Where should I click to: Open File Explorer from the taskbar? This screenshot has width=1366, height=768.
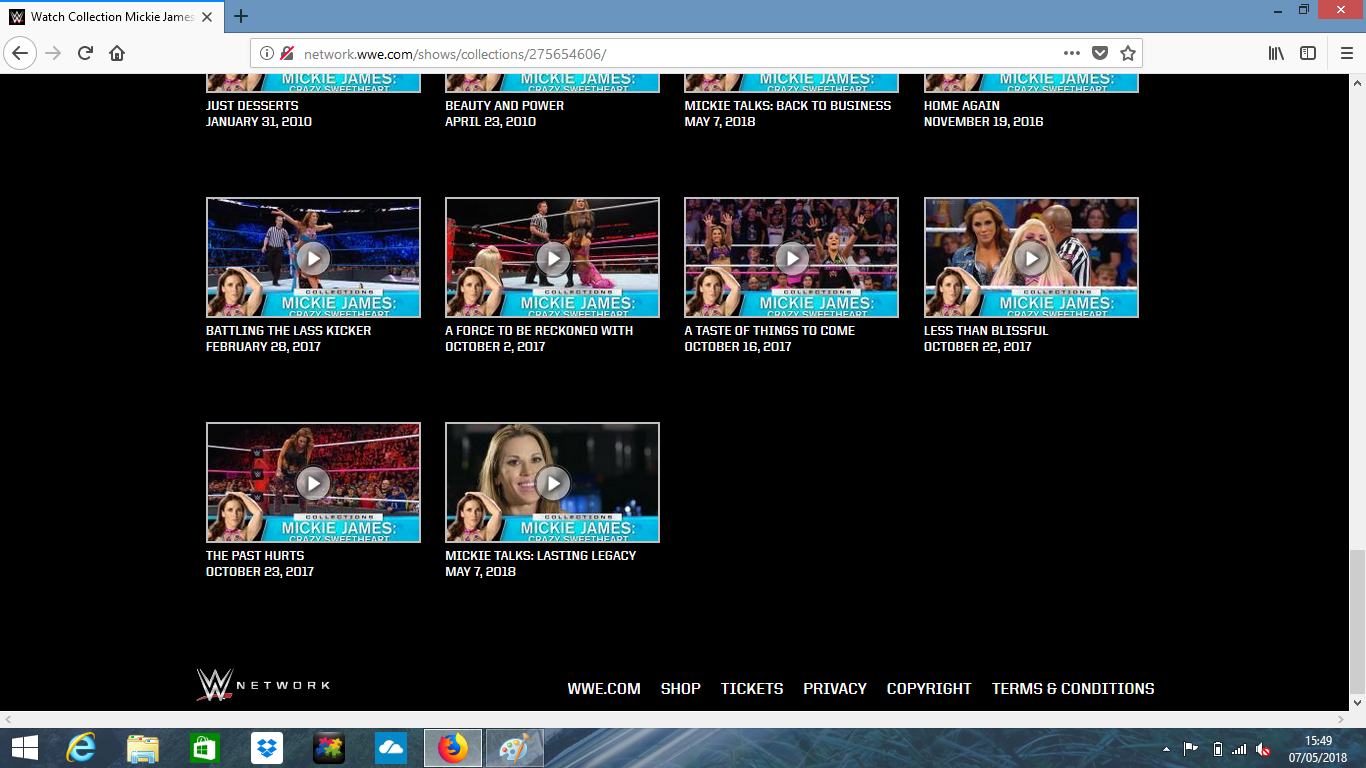(143, 747)
